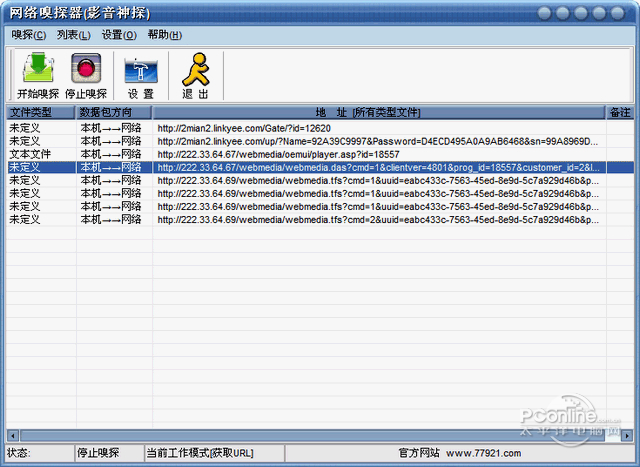Image resolution: width=640 pixels, height=467 pixels.
Task: Click the 当前工作模式[获取URL] status entry
Action: click(200, 453)
